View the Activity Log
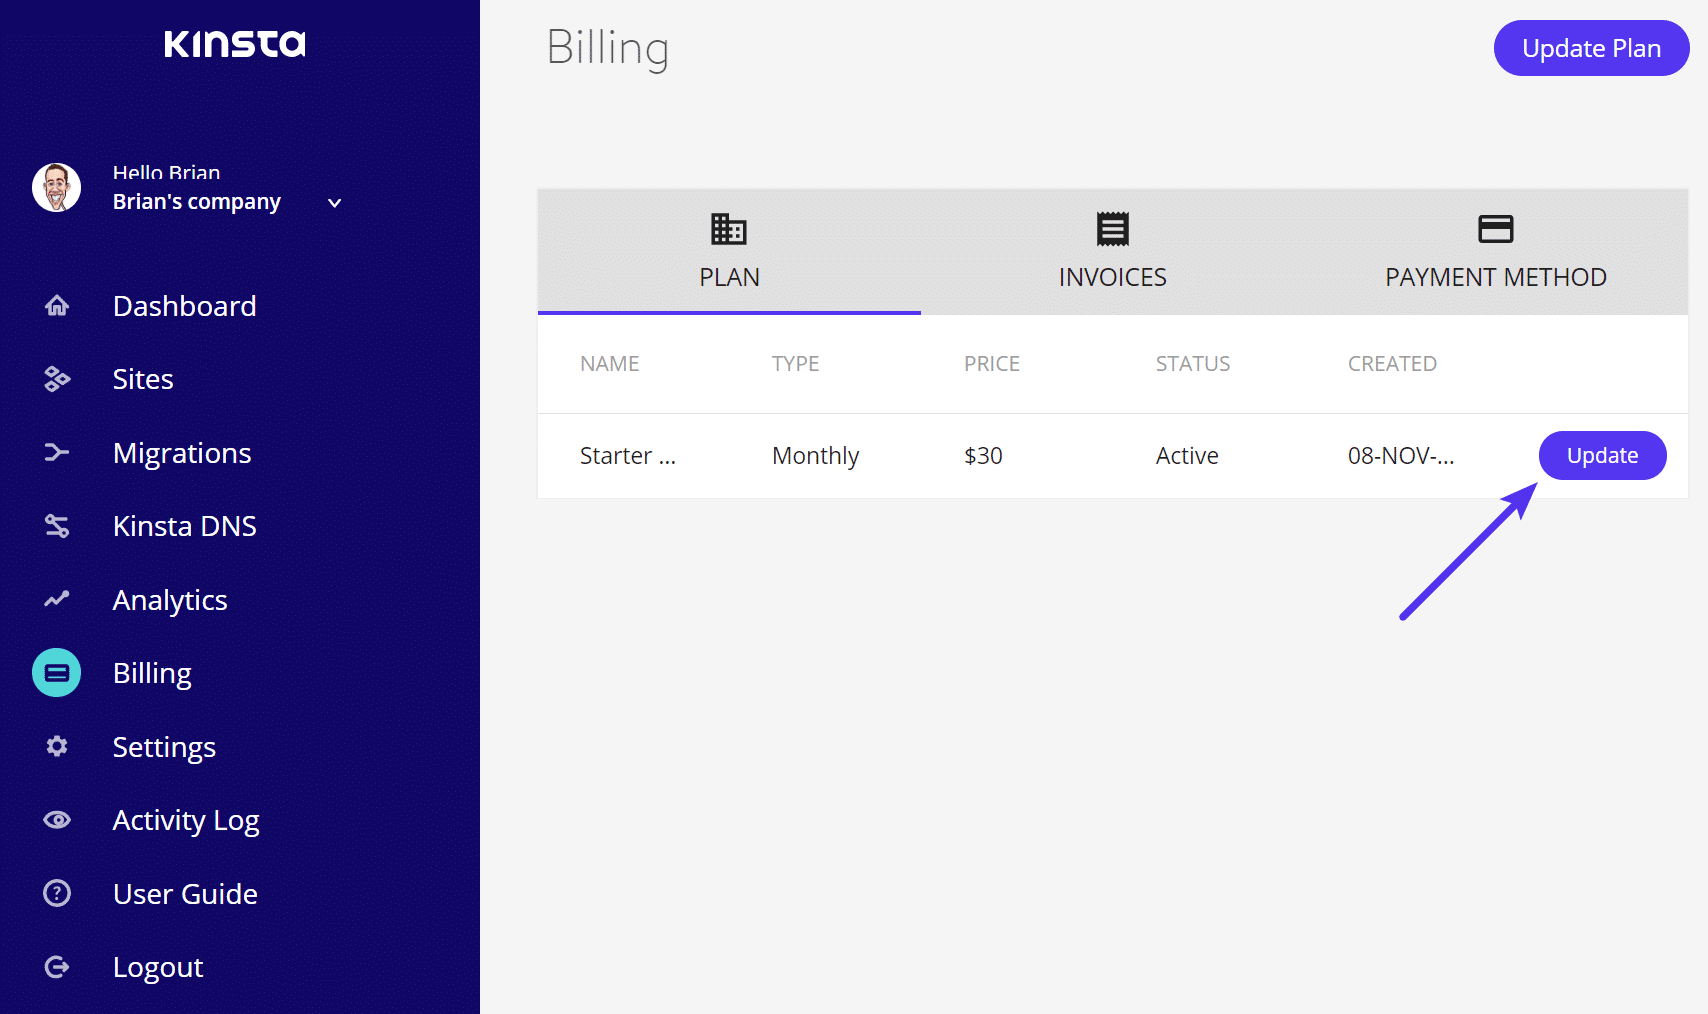Screen dimensions: 1708x1014 (186, 820)
